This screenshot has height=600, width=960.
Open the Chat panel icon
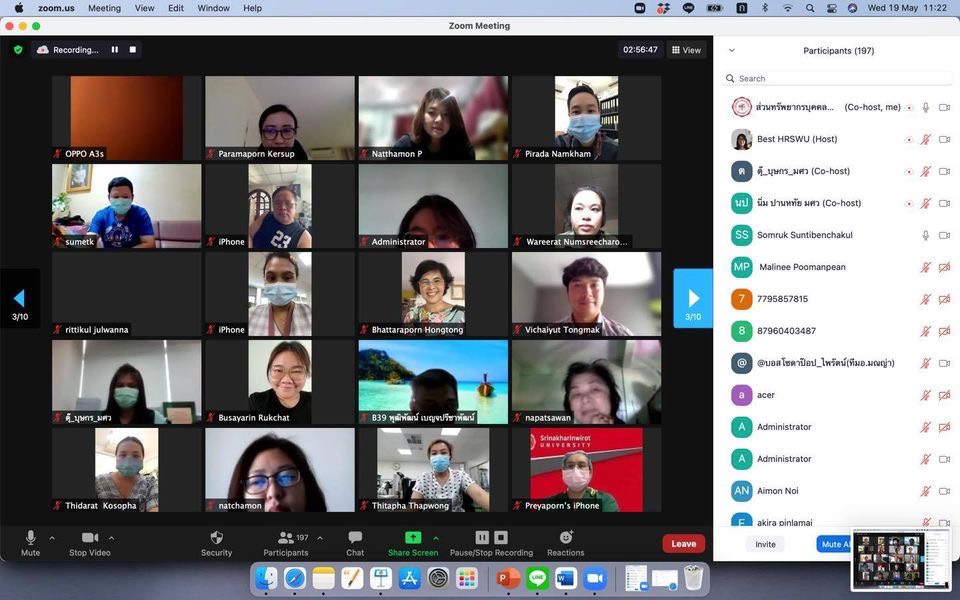pyautogui.click(x=355, y=538)
